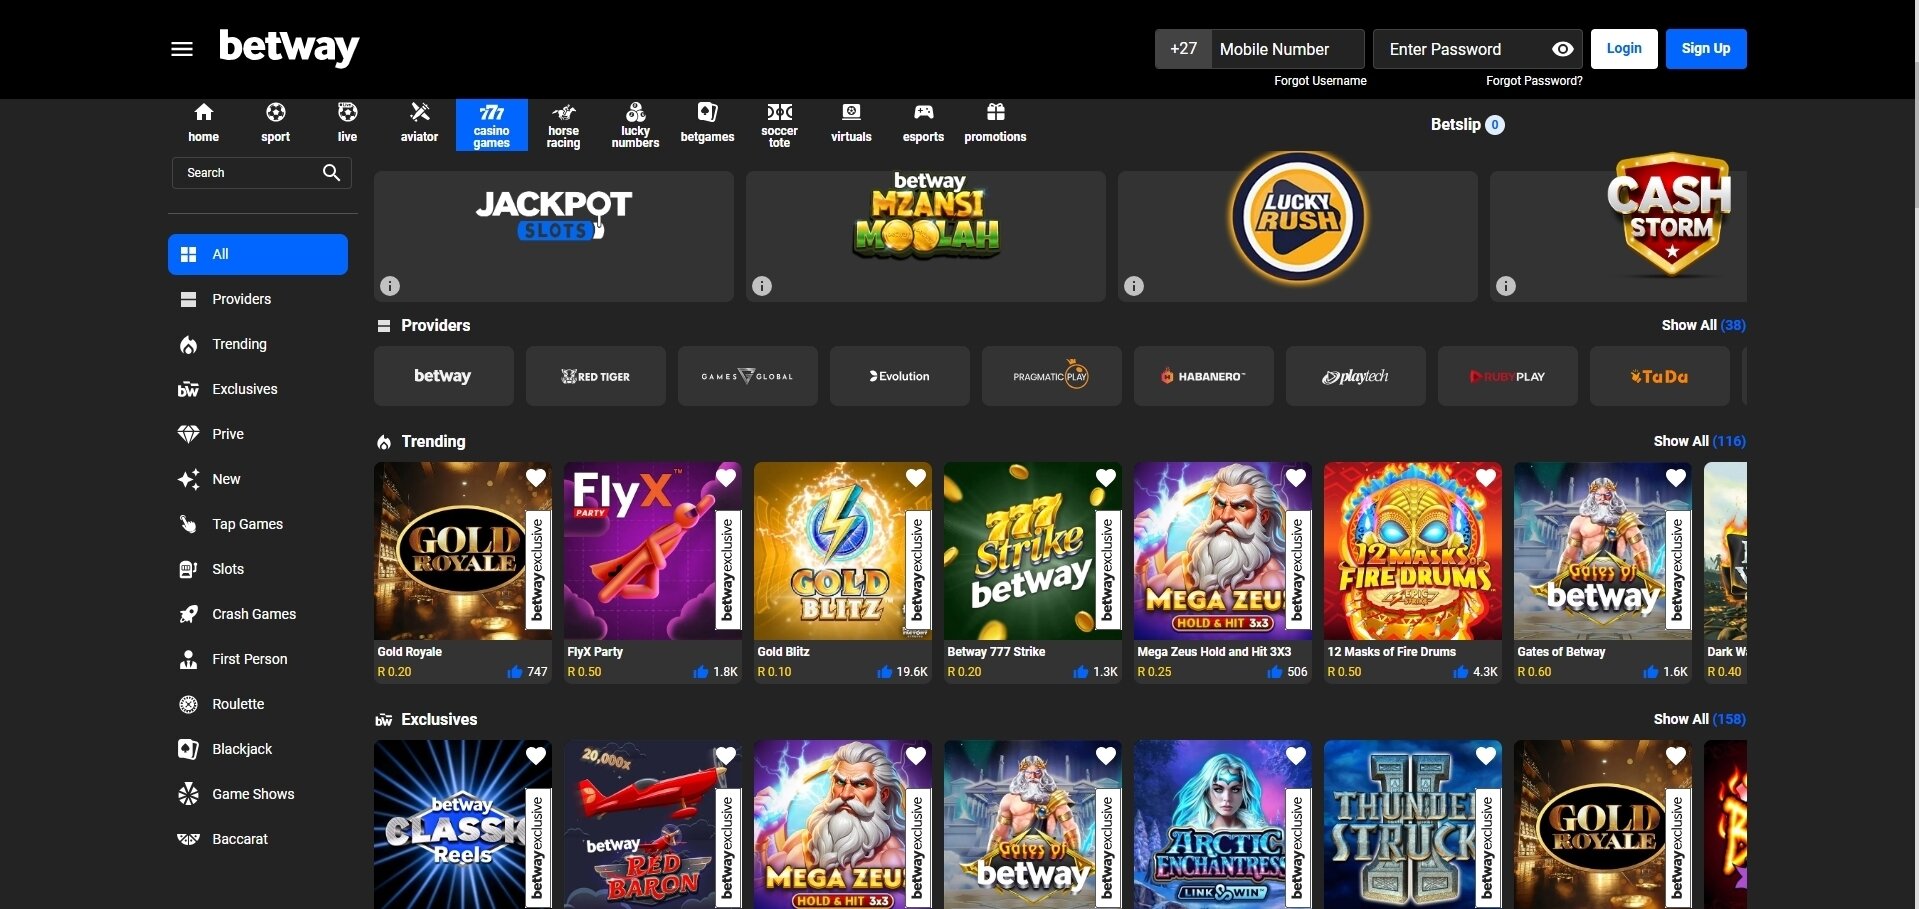Select the Prive category
The image size is (1919, 909).
258,434
